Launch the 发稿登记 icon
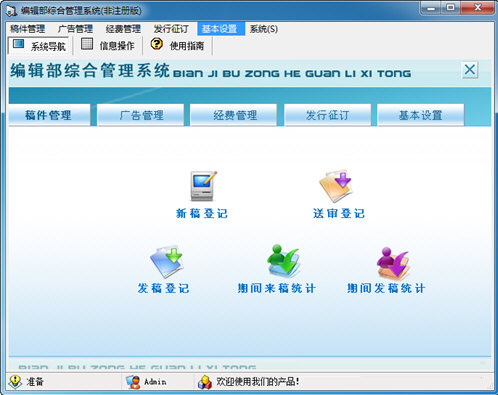 [x=166, y=262]
